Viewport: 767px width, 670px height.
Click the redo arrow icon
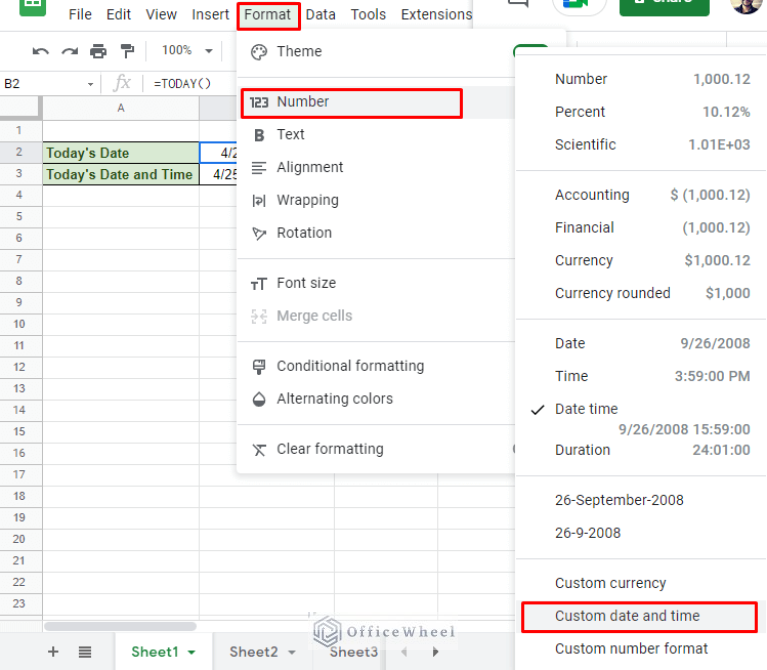tap(69, 51)
